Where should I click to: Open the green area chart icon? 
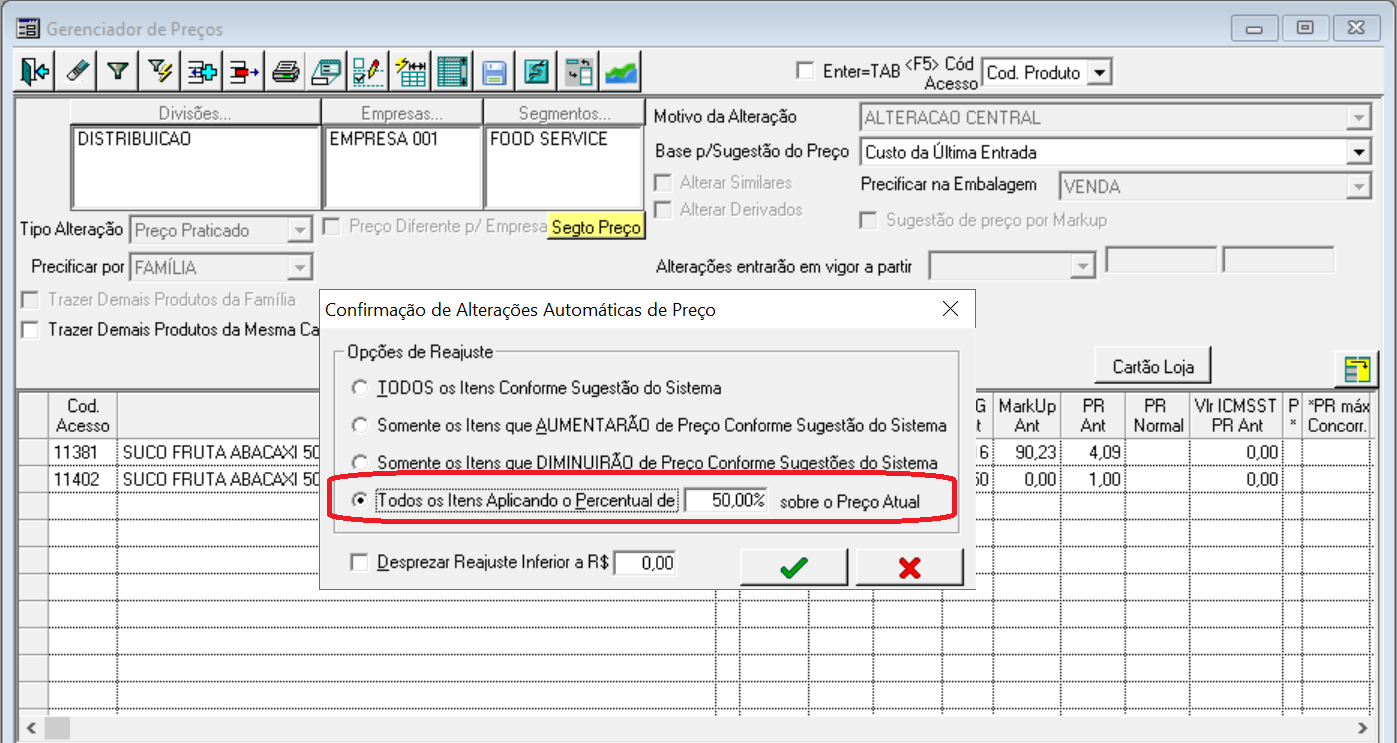tap(620, 72)
